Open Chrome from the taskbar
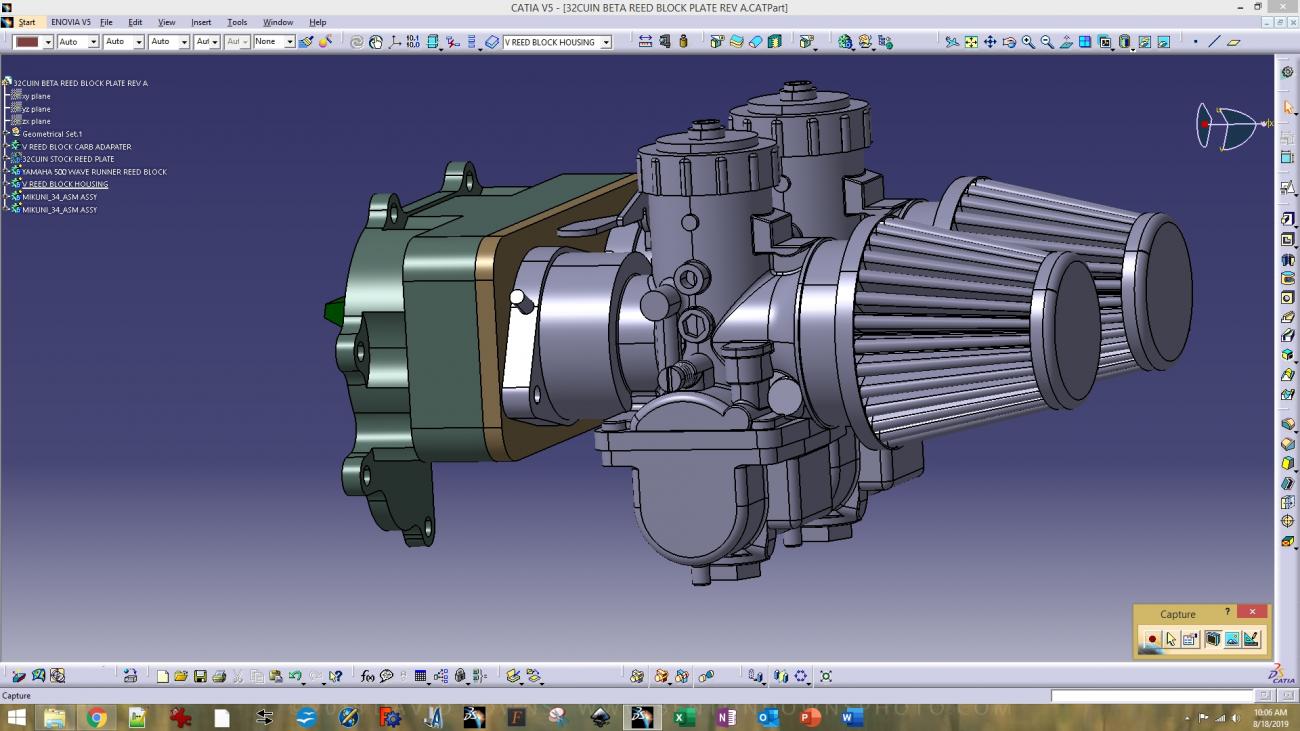 (96, 717)
